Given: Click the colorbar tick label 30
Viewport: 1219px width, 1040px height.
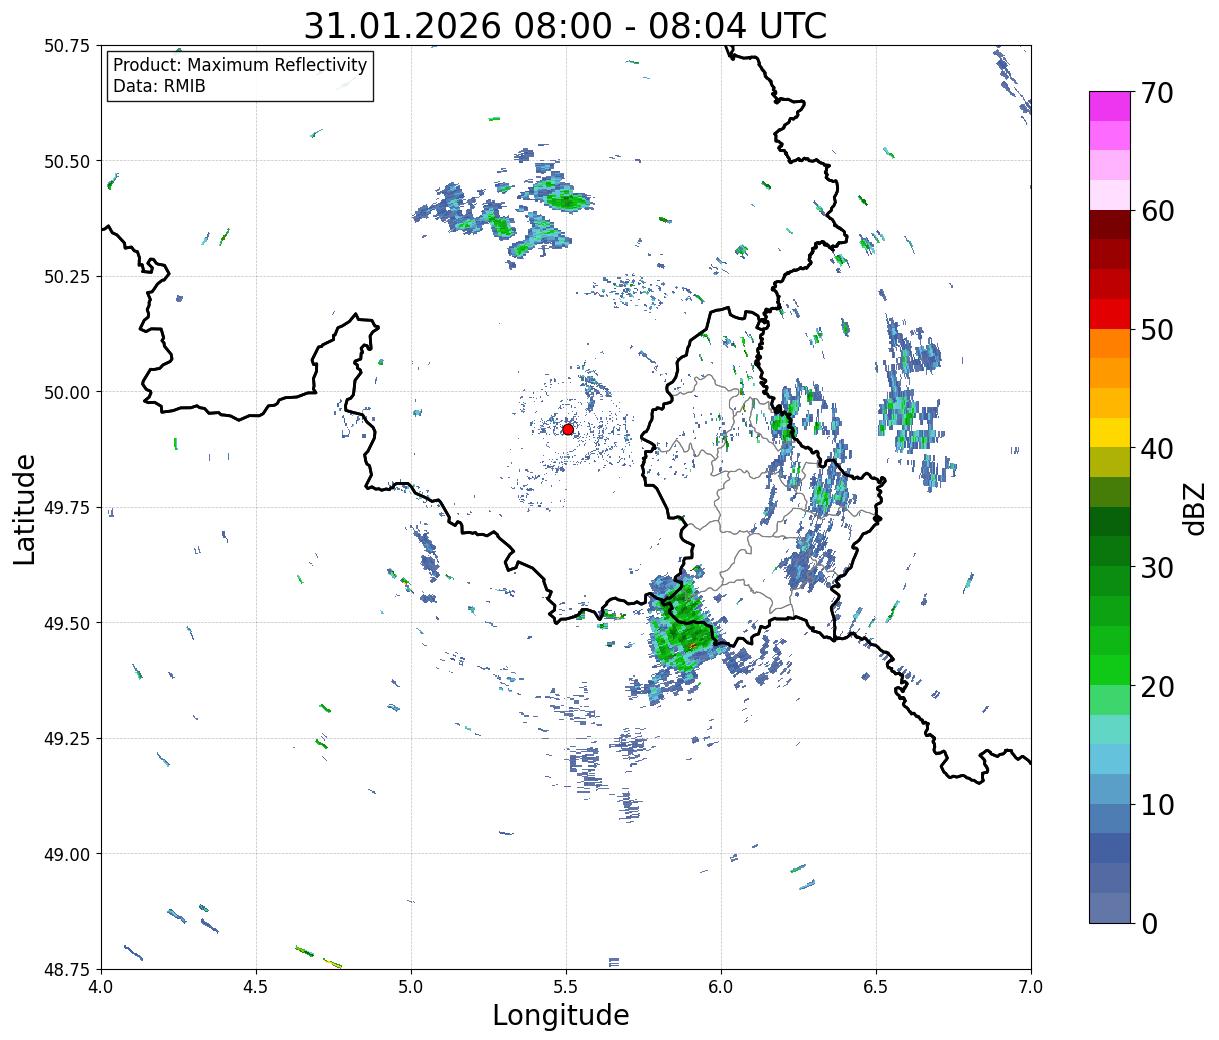Looking at the screenshot, I should pyautogui.click(x=1157, y=568).
